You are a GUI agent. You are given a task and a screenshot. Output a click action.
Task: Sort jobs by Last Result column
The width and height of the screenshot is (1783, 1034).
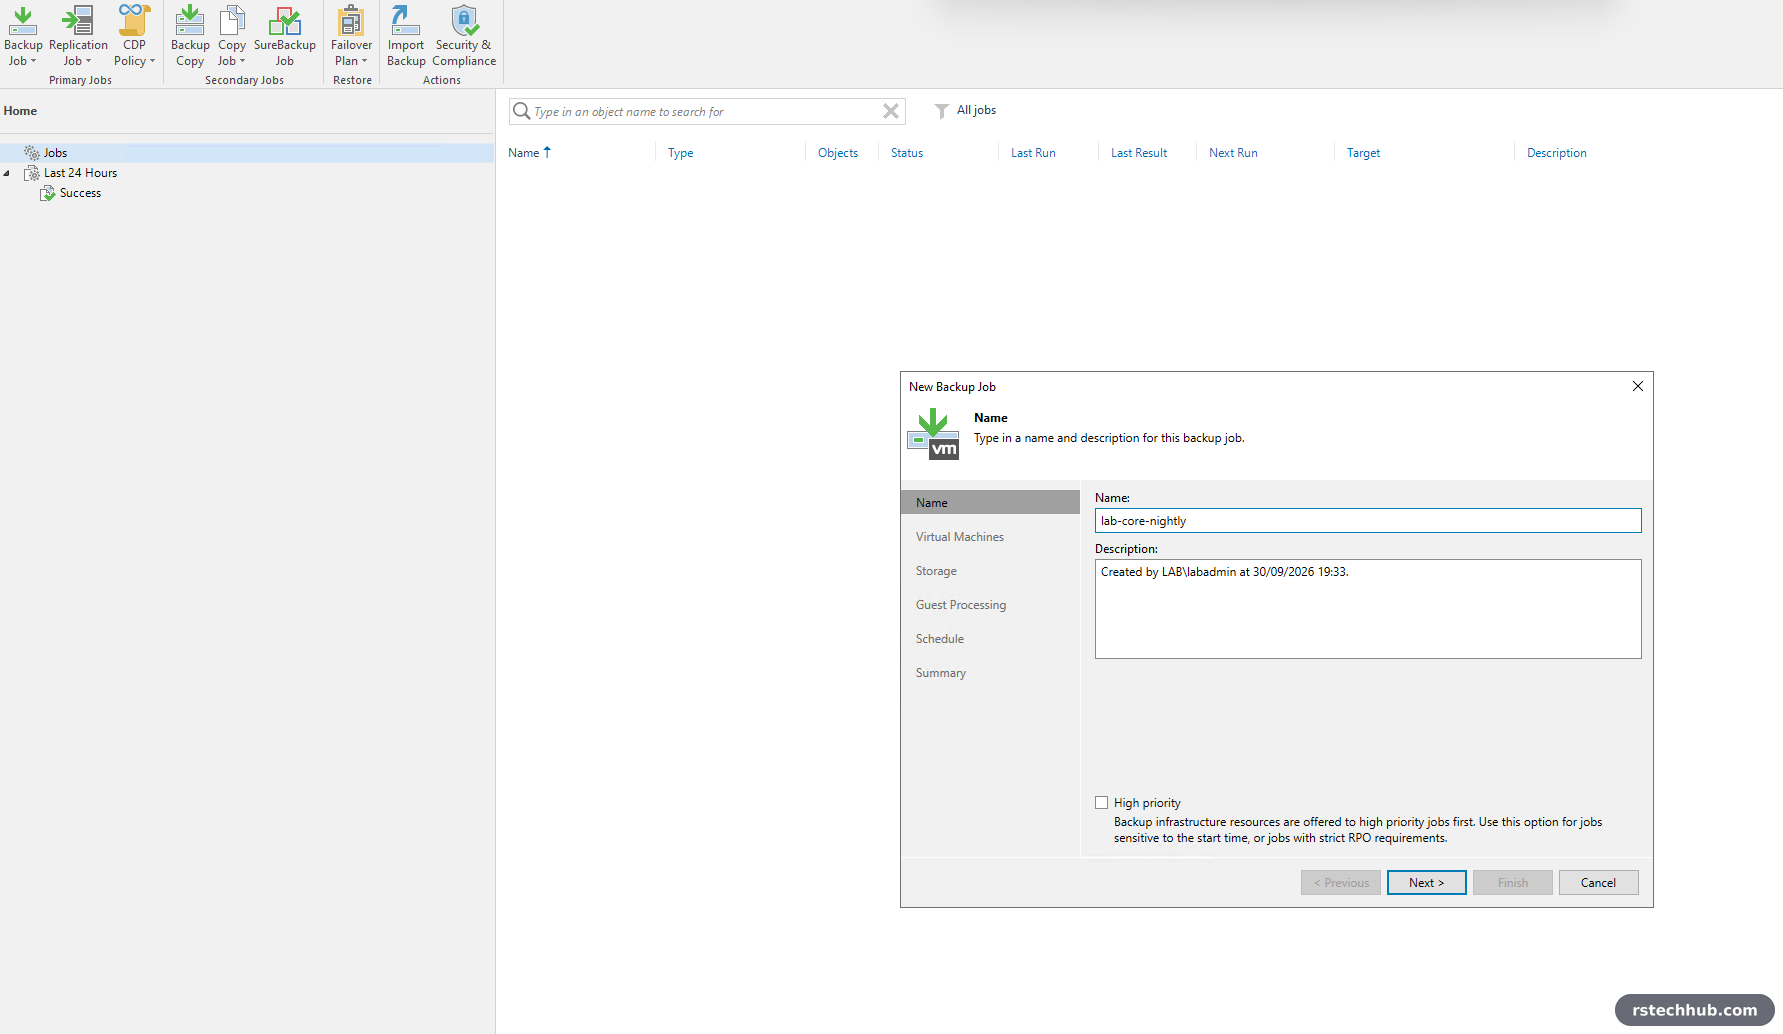point(1139,153)
